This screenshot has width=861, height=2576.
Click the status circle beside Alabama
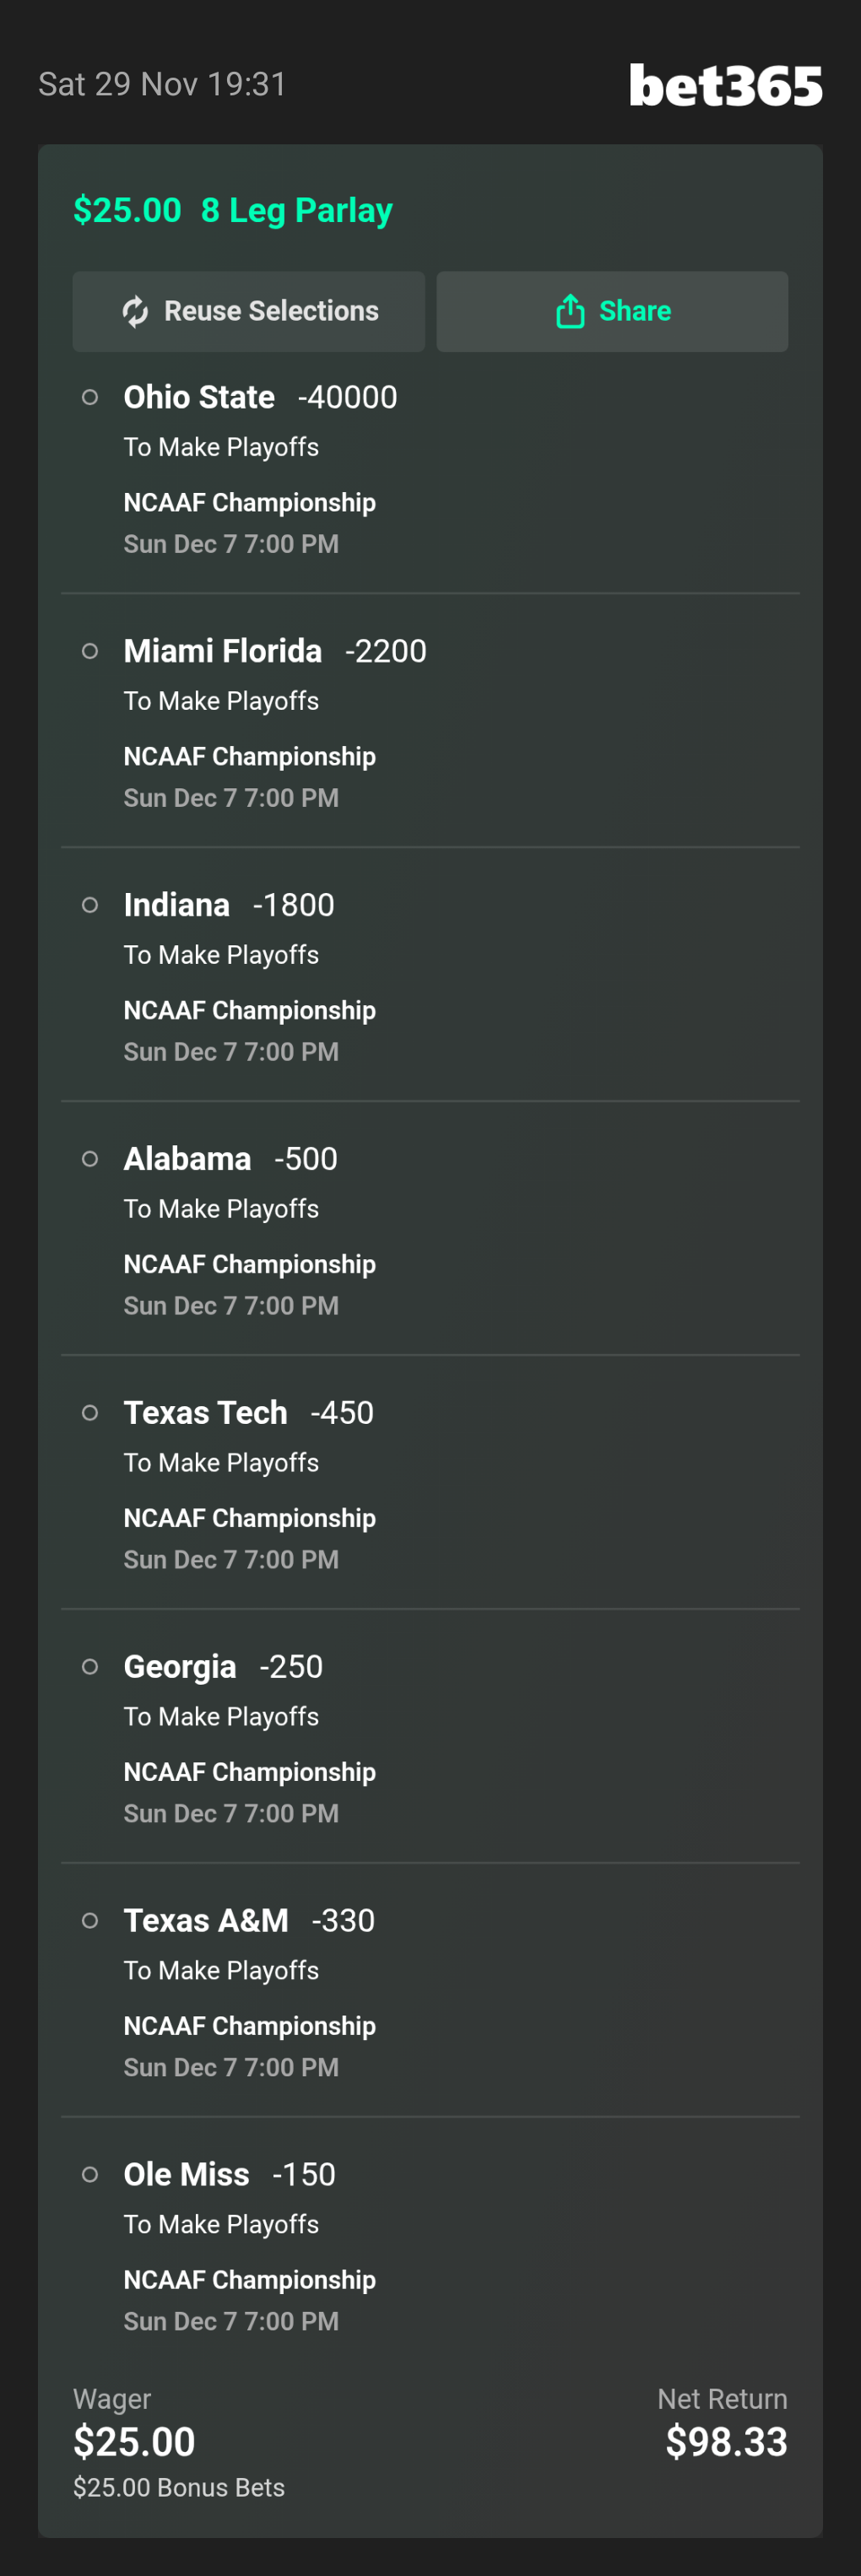click(90, 1160)
